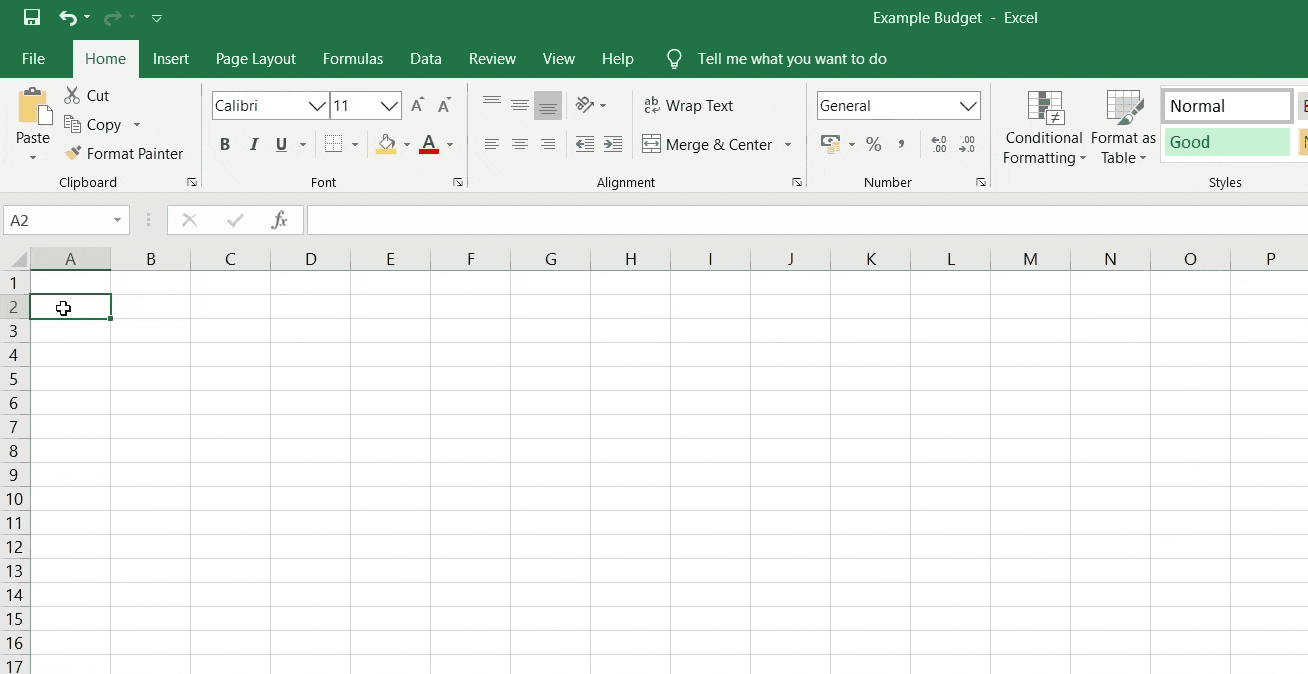This screenshot has height=674, width=1308.
Task: Expand the Fill Color dropdown arrow
Action: pos(407,145)
